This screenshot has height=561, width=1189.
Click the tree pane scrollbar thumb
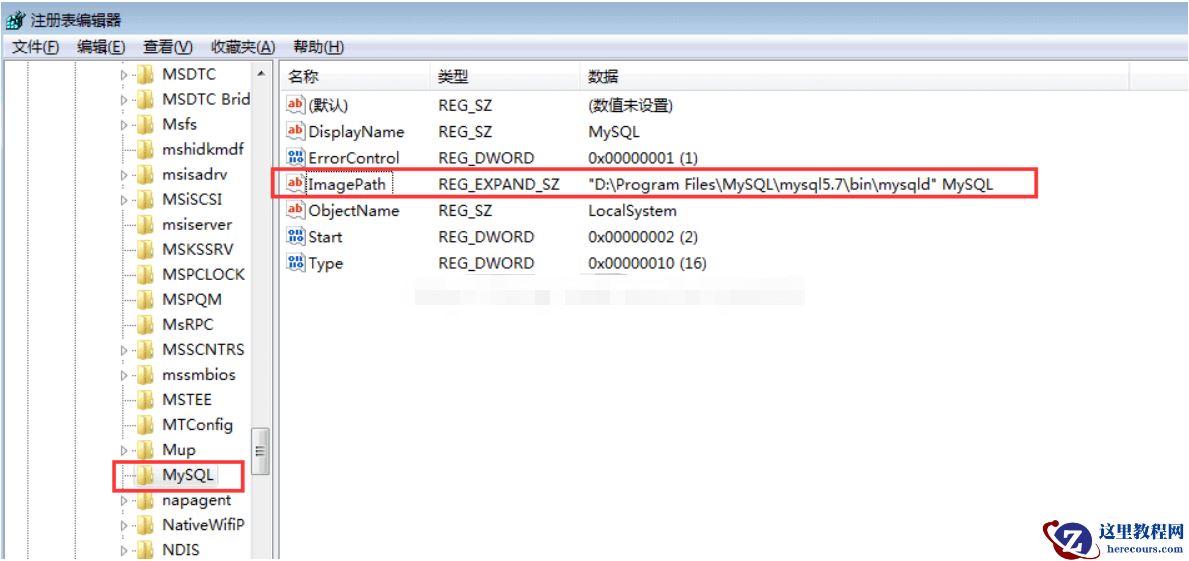click(x=260, y=451)
